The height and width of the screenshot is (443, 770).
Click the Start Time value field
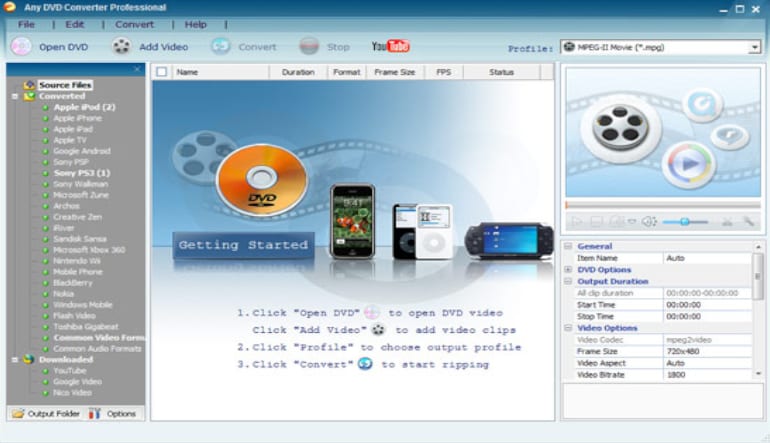pos(707,305)
